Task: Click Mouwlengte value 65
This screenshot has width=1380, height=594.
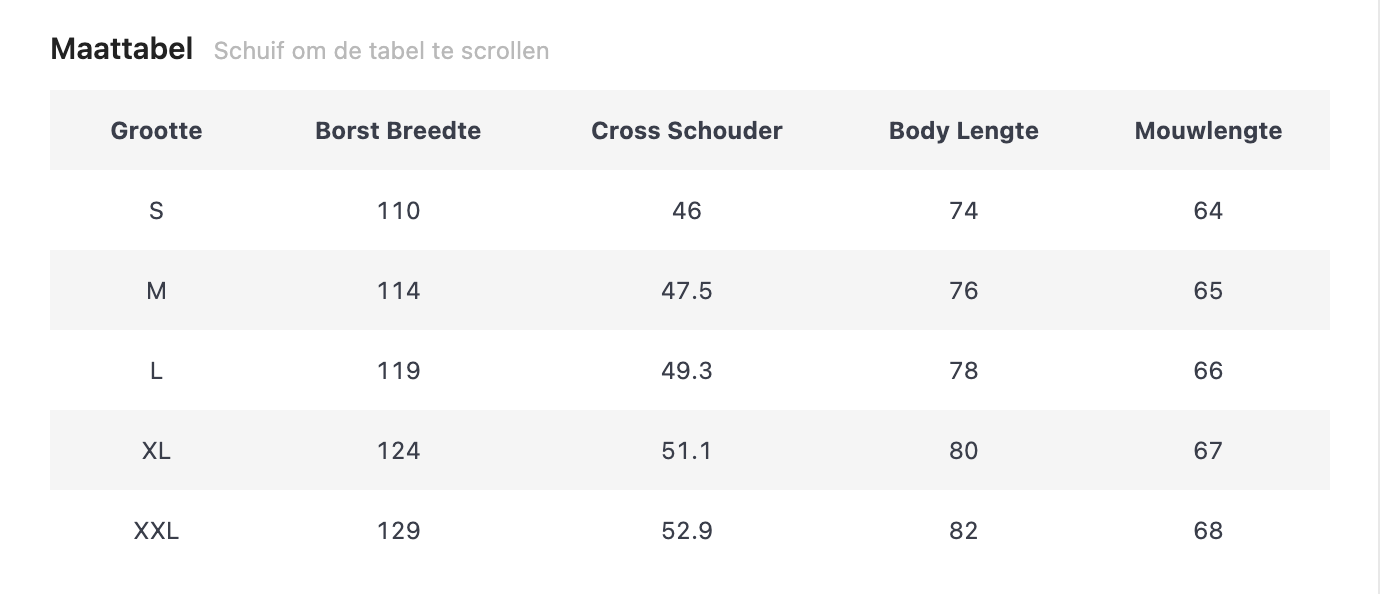Action: (1208, 291)
